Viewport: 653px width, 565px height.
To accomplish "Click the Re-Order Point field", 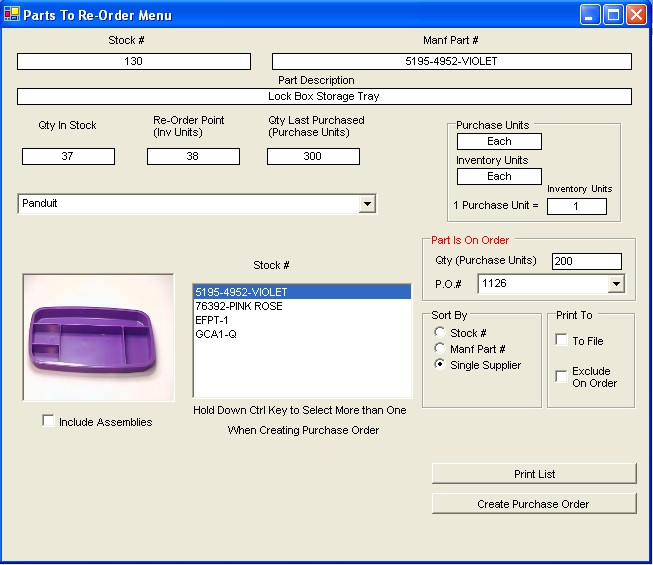I will point(193,156).
